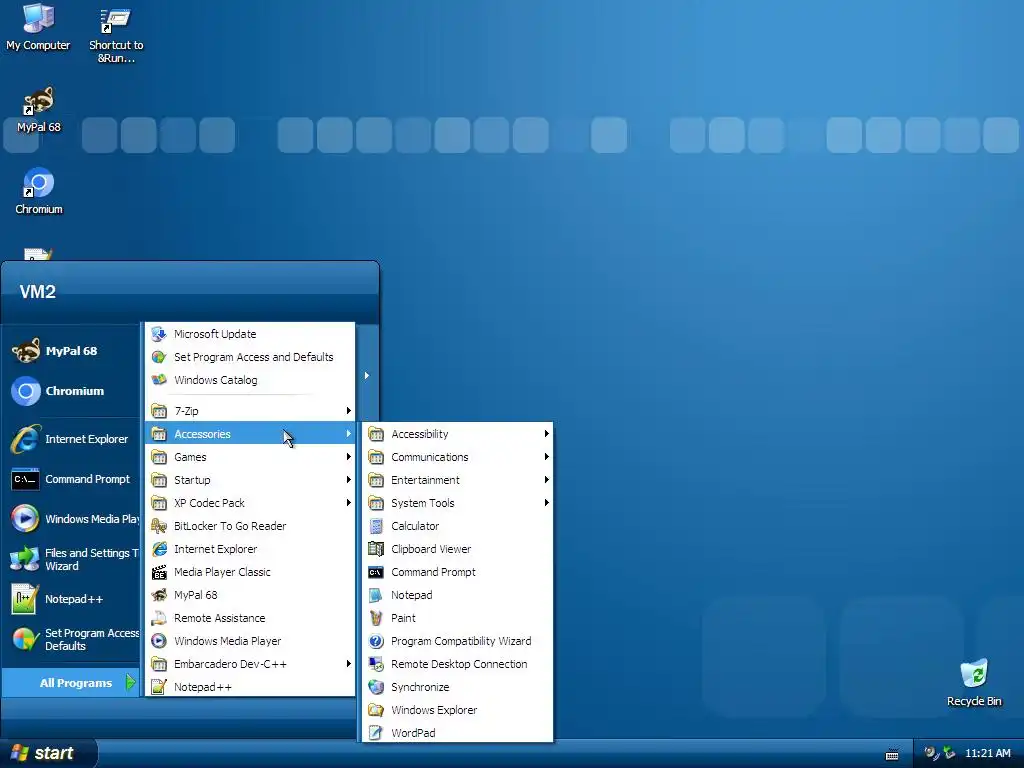Expand the Startup folder
Screen dimensions: 1024x768
[250, 480]
